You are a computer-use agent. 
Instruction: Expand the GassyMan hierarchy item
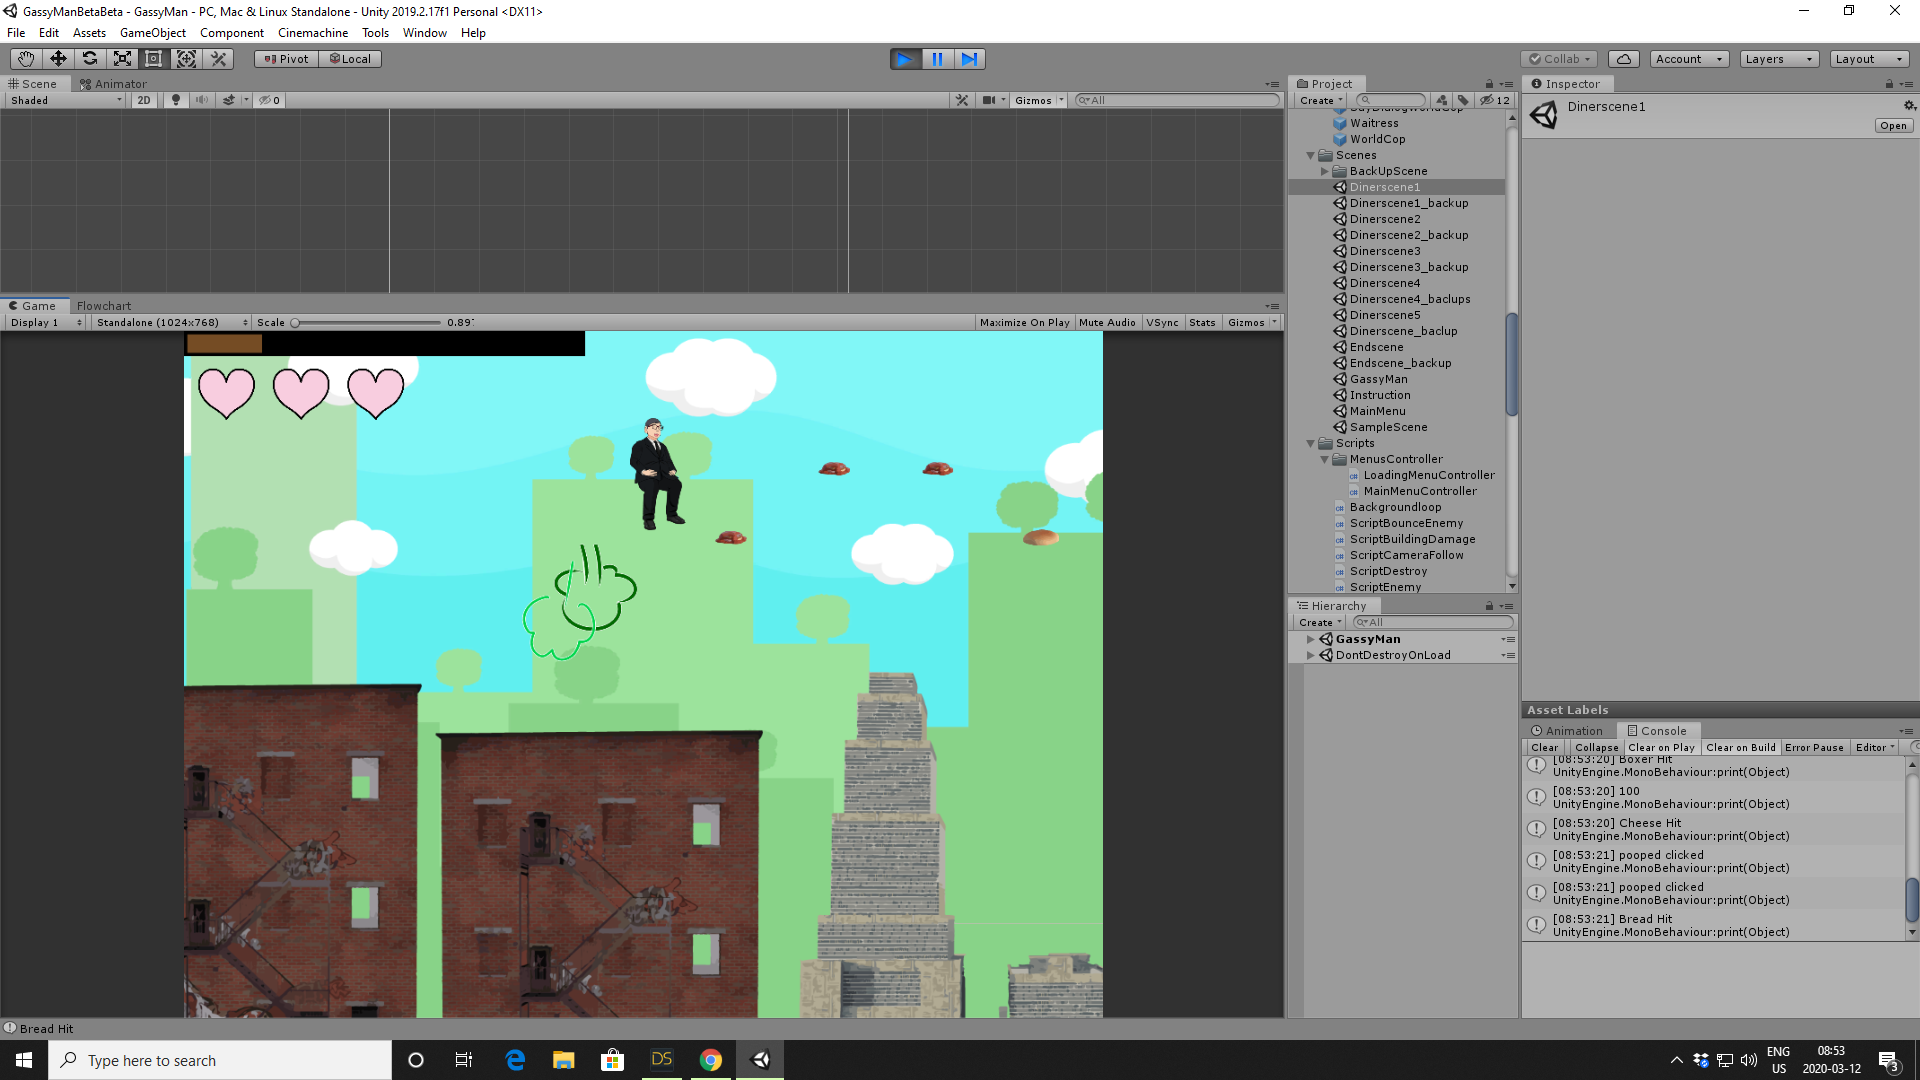click(1311, 640)
